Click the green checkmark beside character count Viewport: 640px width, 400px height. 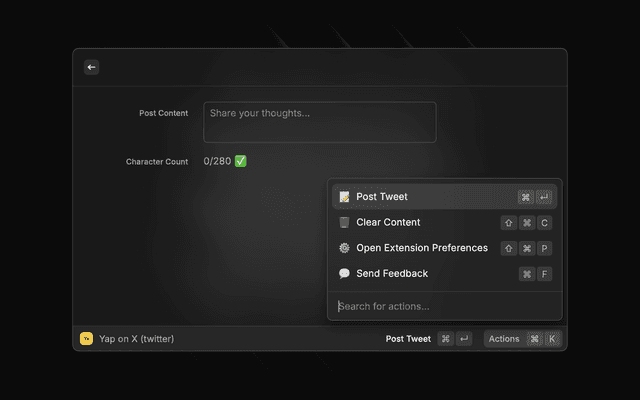pyautogui.click(x=241, y=161)
